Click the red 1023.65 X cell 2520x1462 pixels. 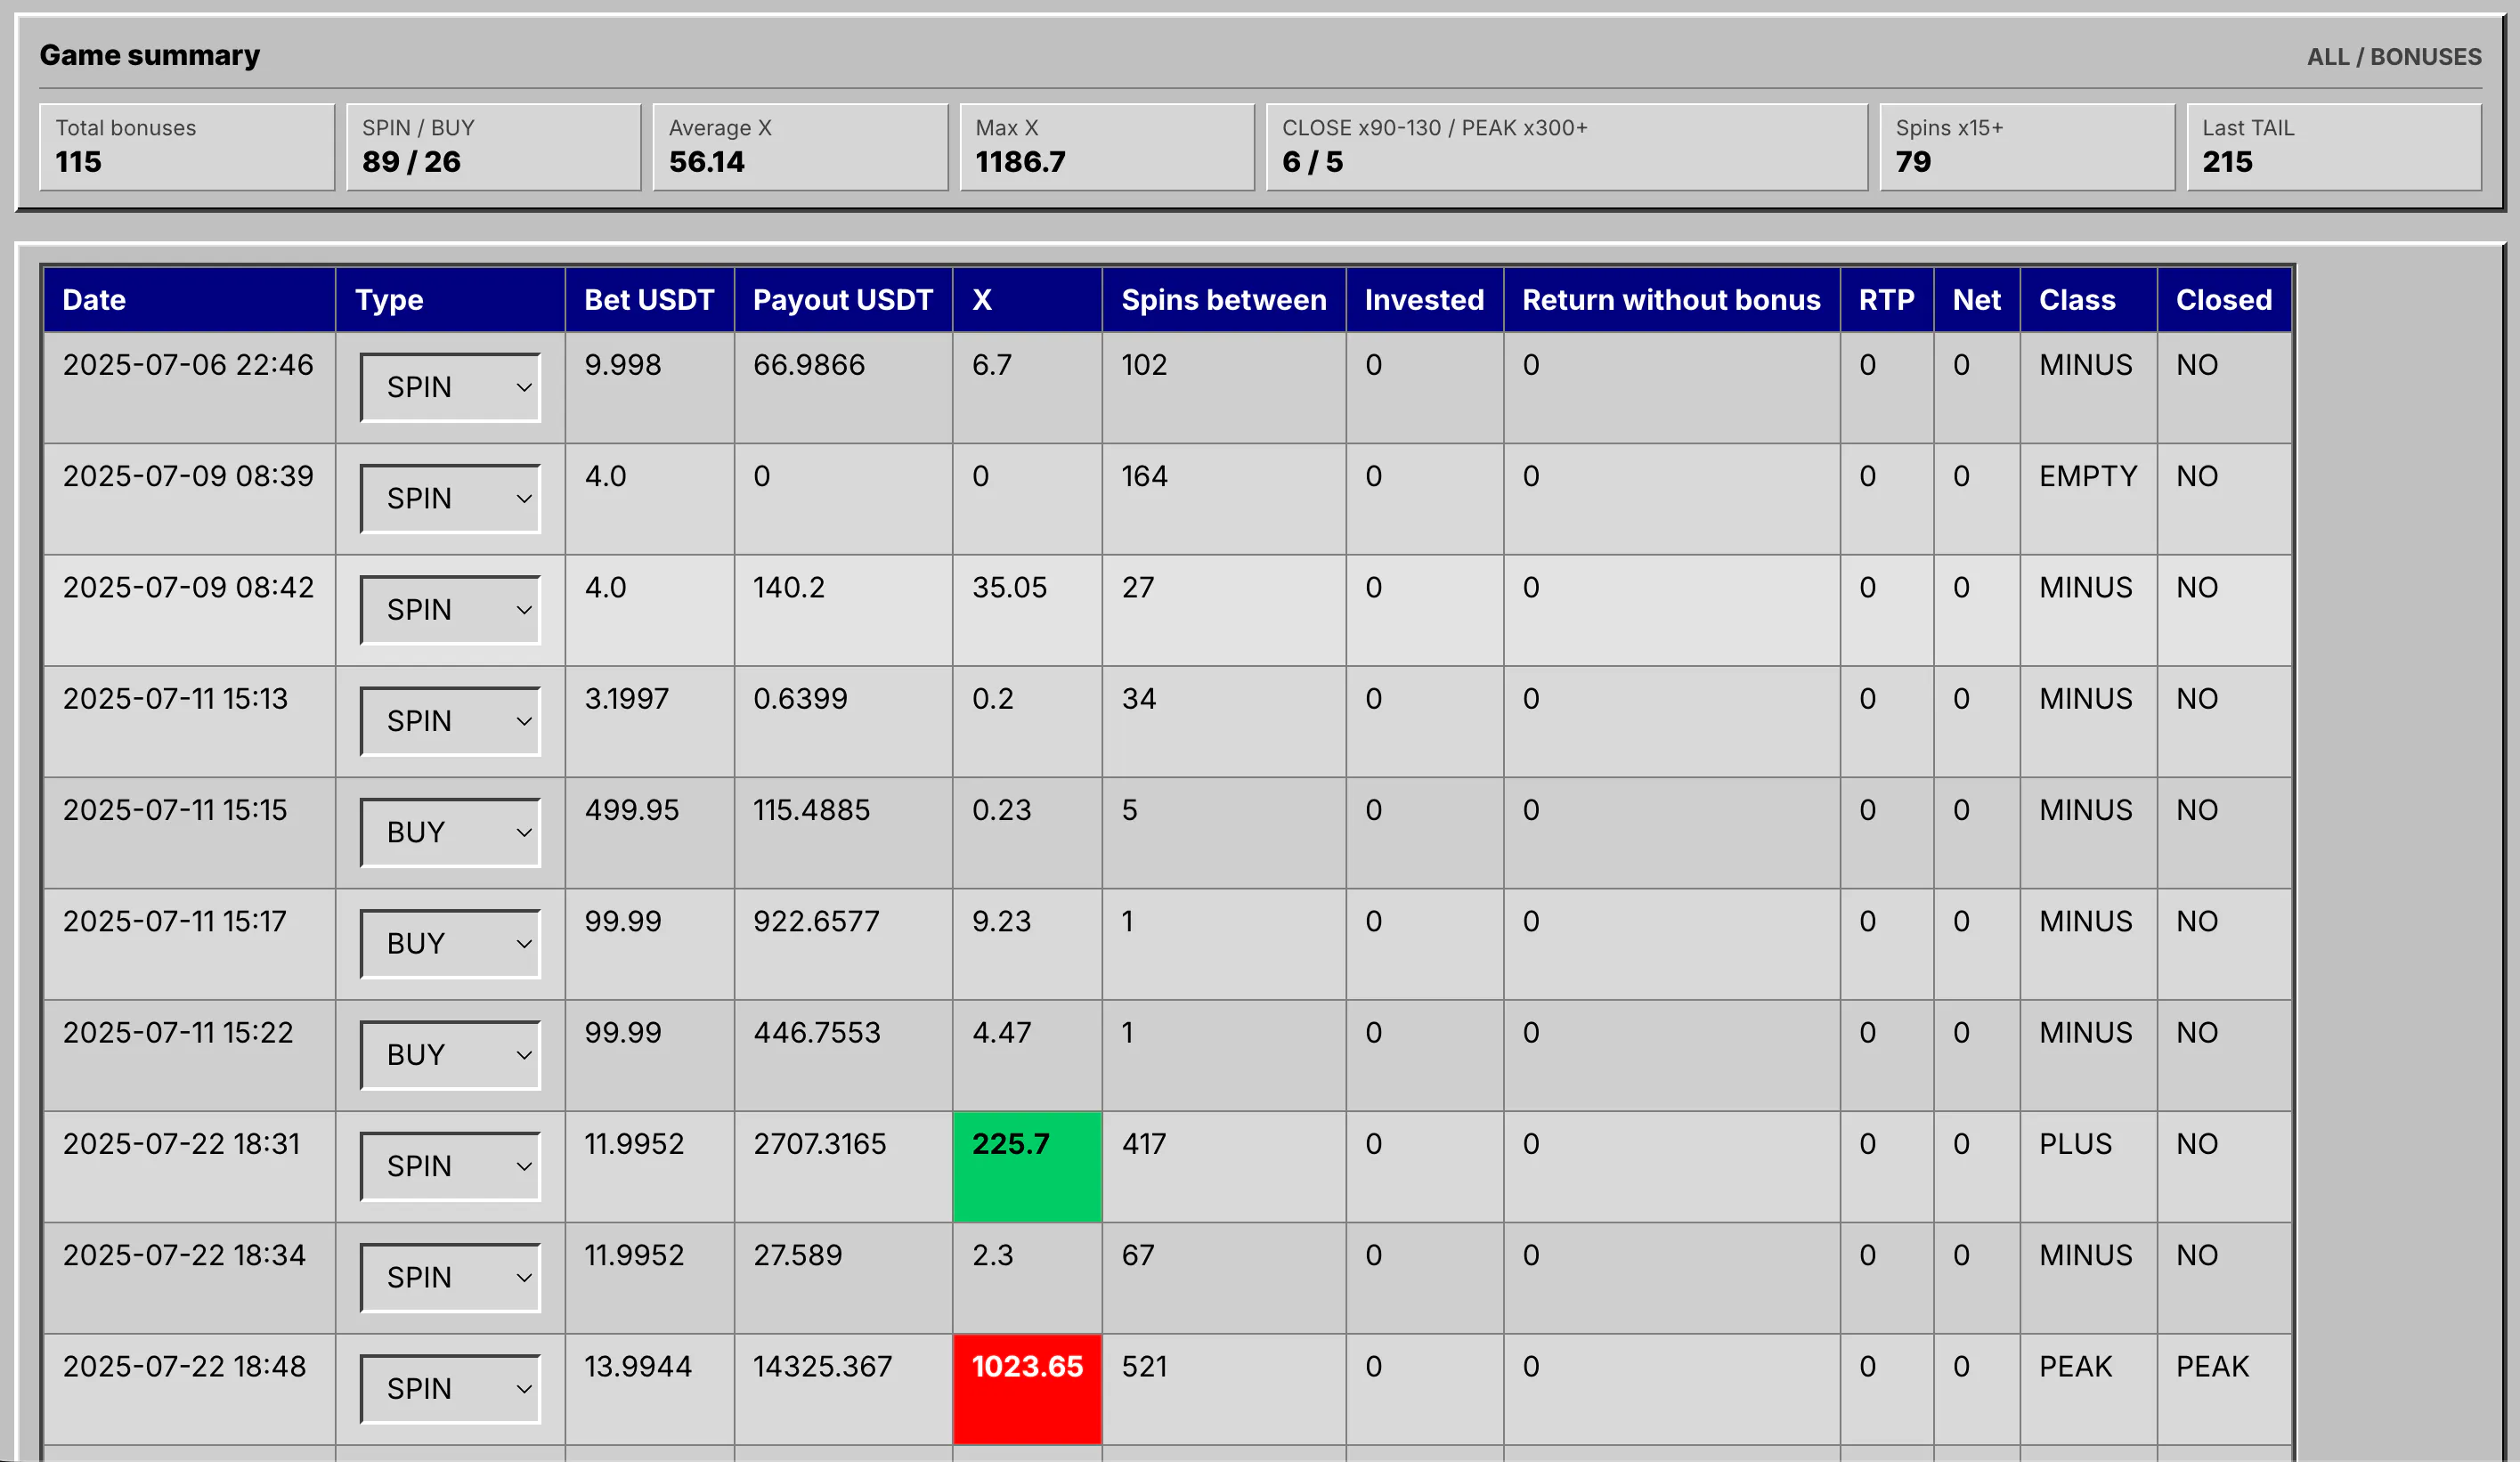tap(1028, 1389)
